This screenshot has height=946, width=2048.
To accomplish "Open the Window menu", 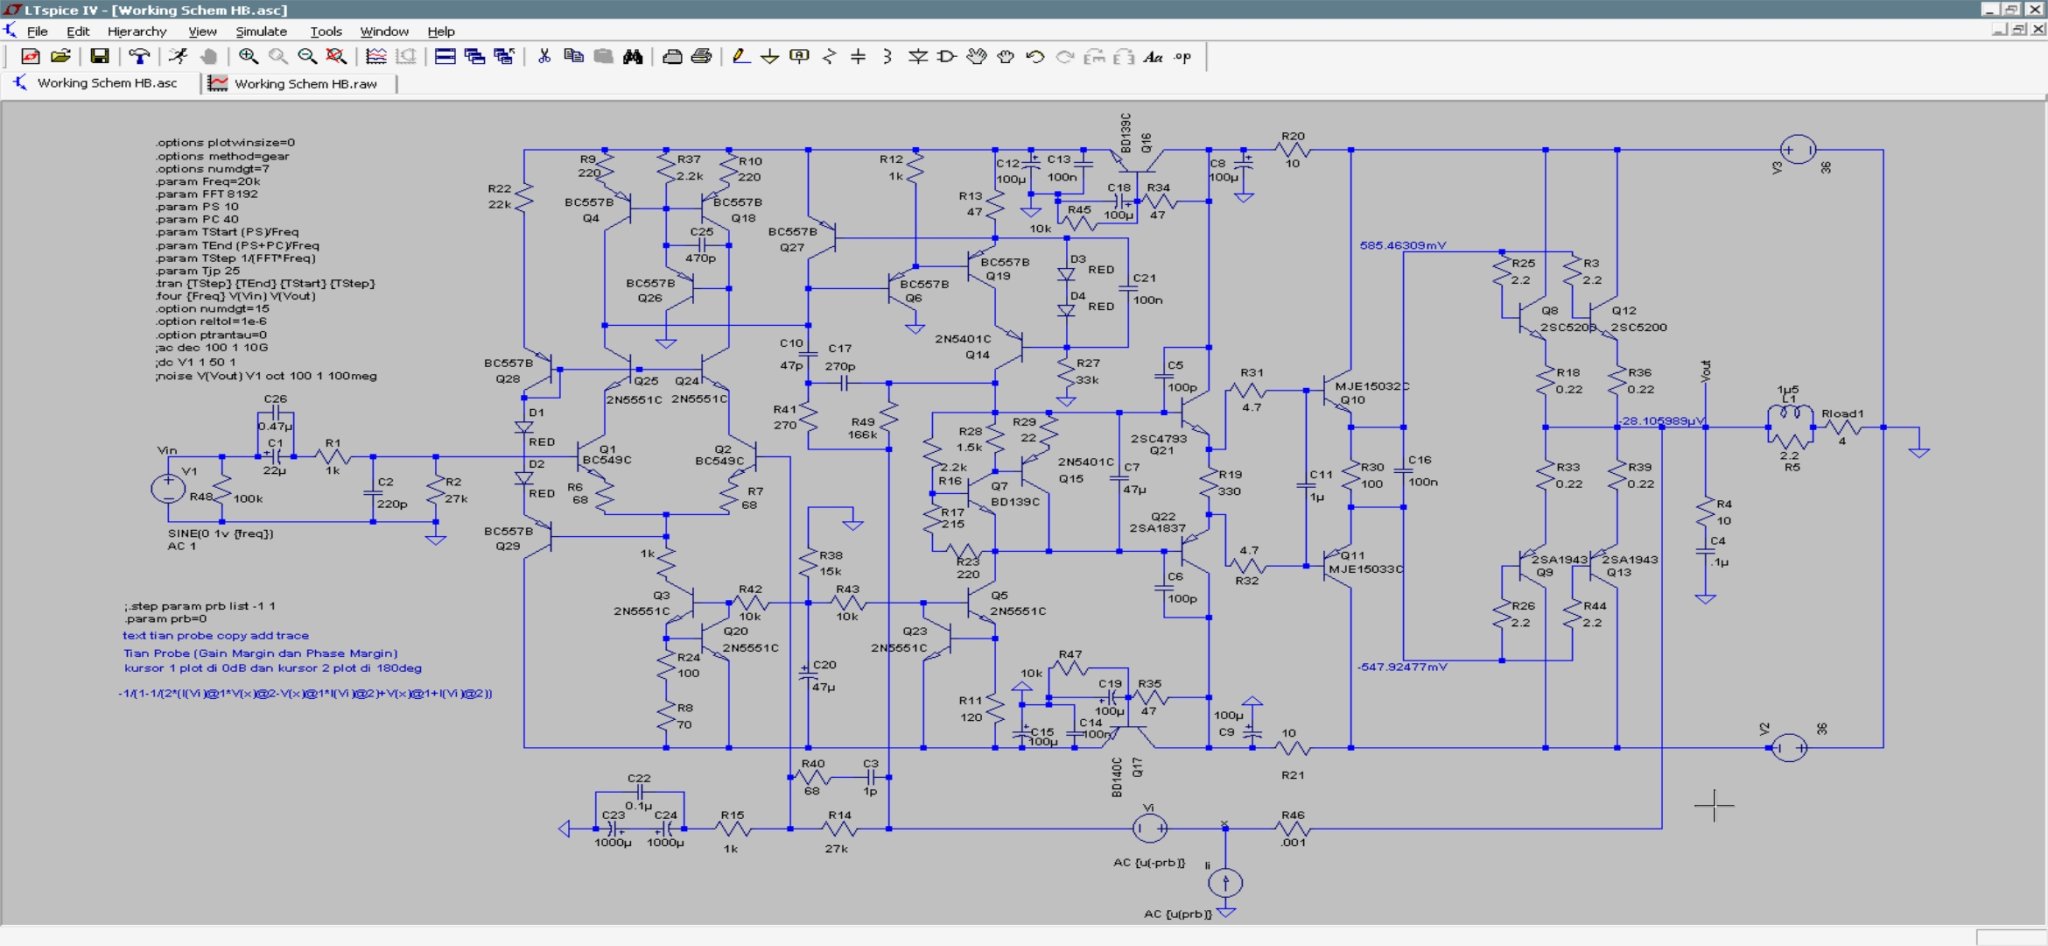I will (384, 31).
